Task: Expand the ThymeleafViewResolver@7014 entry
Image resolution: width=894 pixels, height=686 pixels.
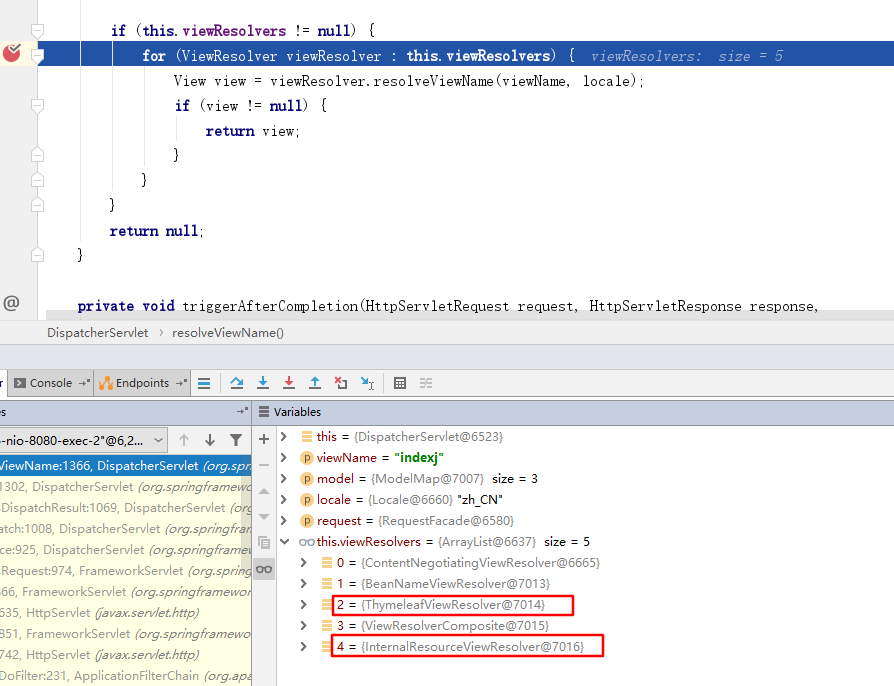Action: coord(306,605)
